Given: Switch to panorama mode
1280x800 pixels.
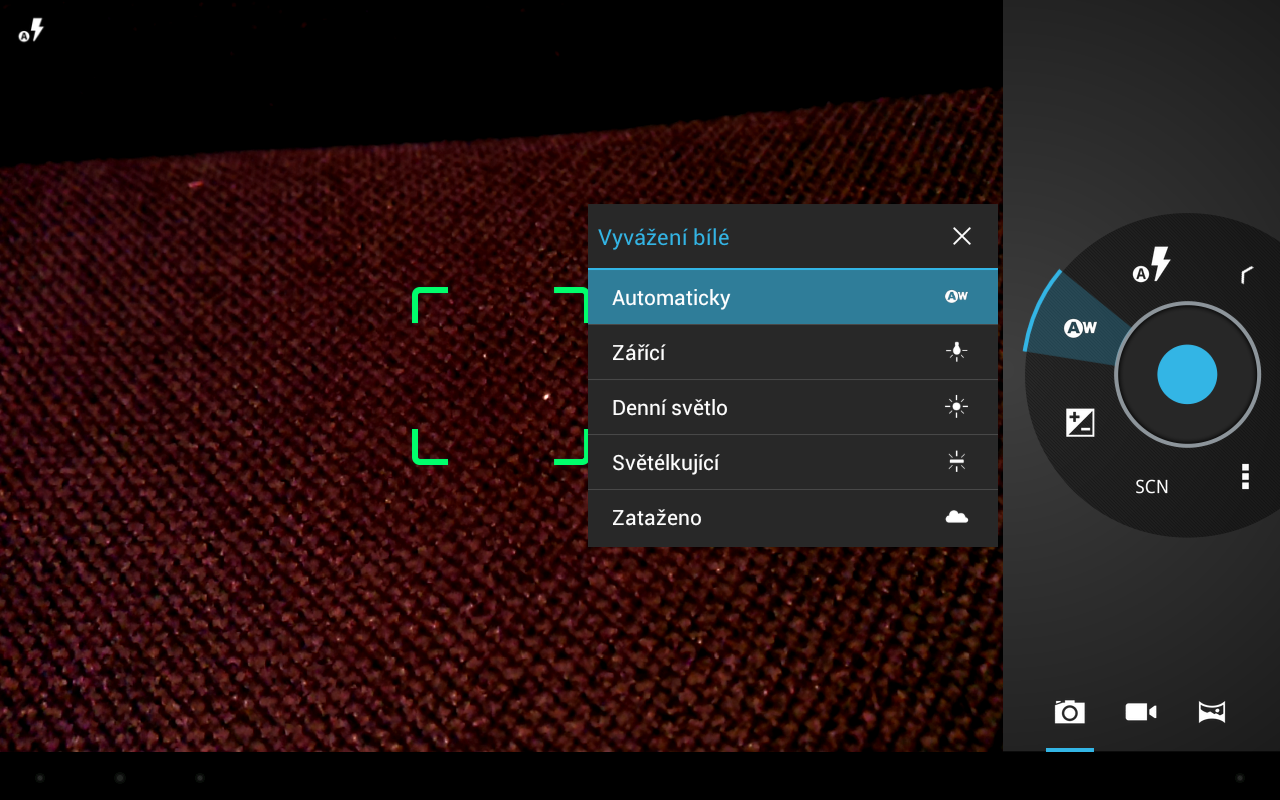Looking at the screenshot, I should coord(1212,712).
